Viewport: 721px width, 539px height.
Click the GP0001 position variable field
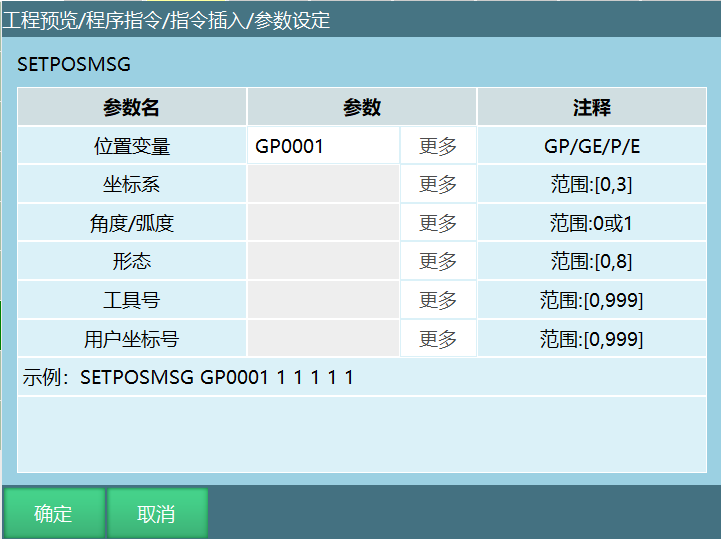tap(323, 146)
